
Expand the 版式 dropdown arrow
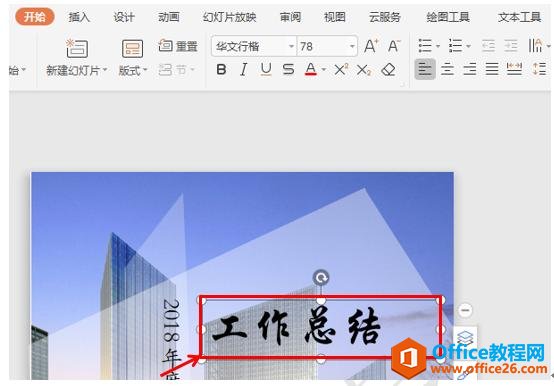click(x=145, y=70)
